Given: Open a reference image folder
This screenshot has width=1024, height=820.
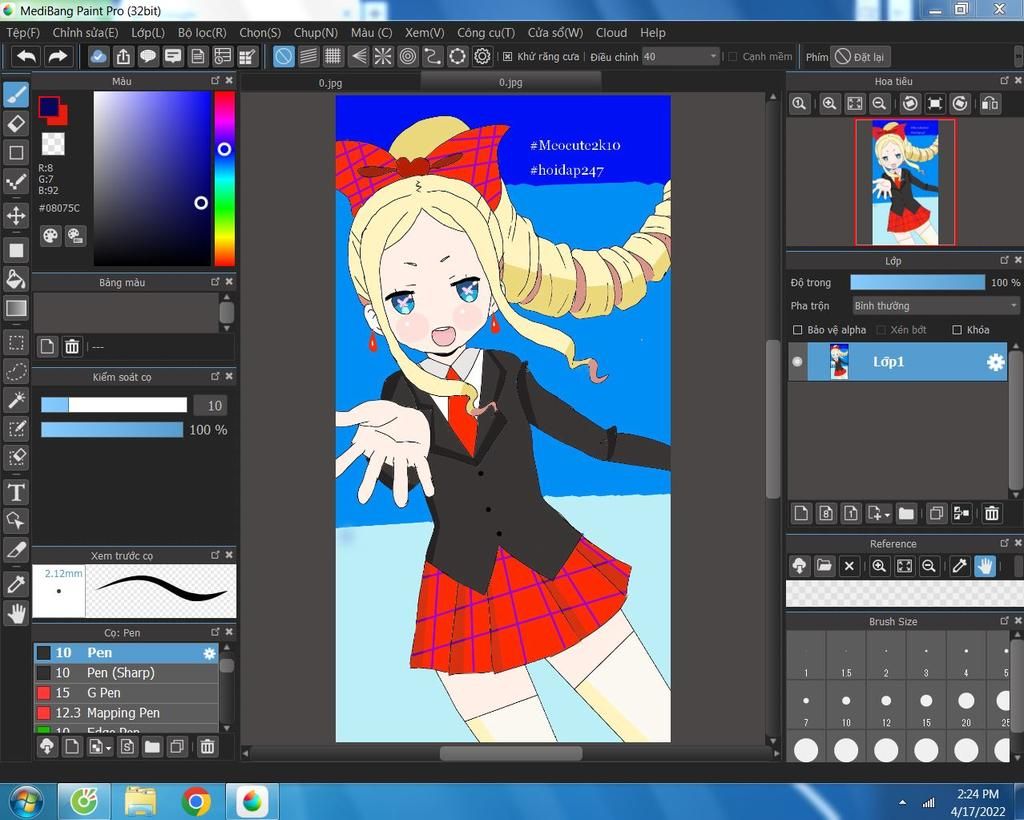Looking at the screenshot, I should 824,565.
